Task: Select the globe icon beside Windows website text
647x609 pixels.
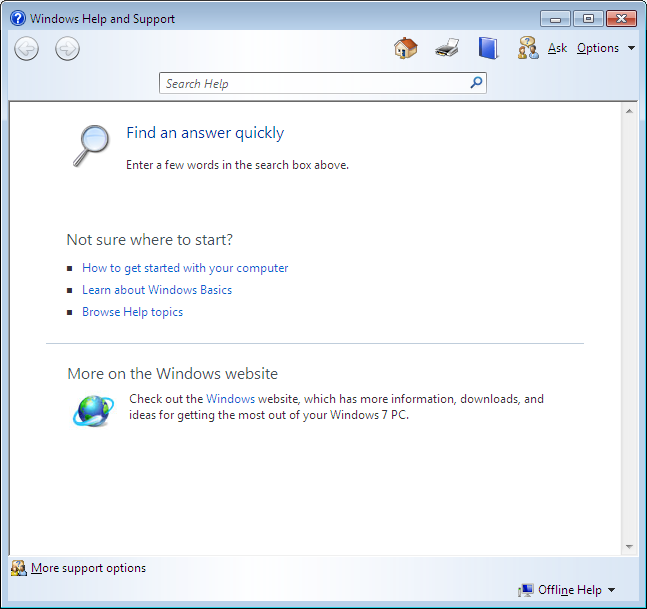Action: (x=93, y=411)
